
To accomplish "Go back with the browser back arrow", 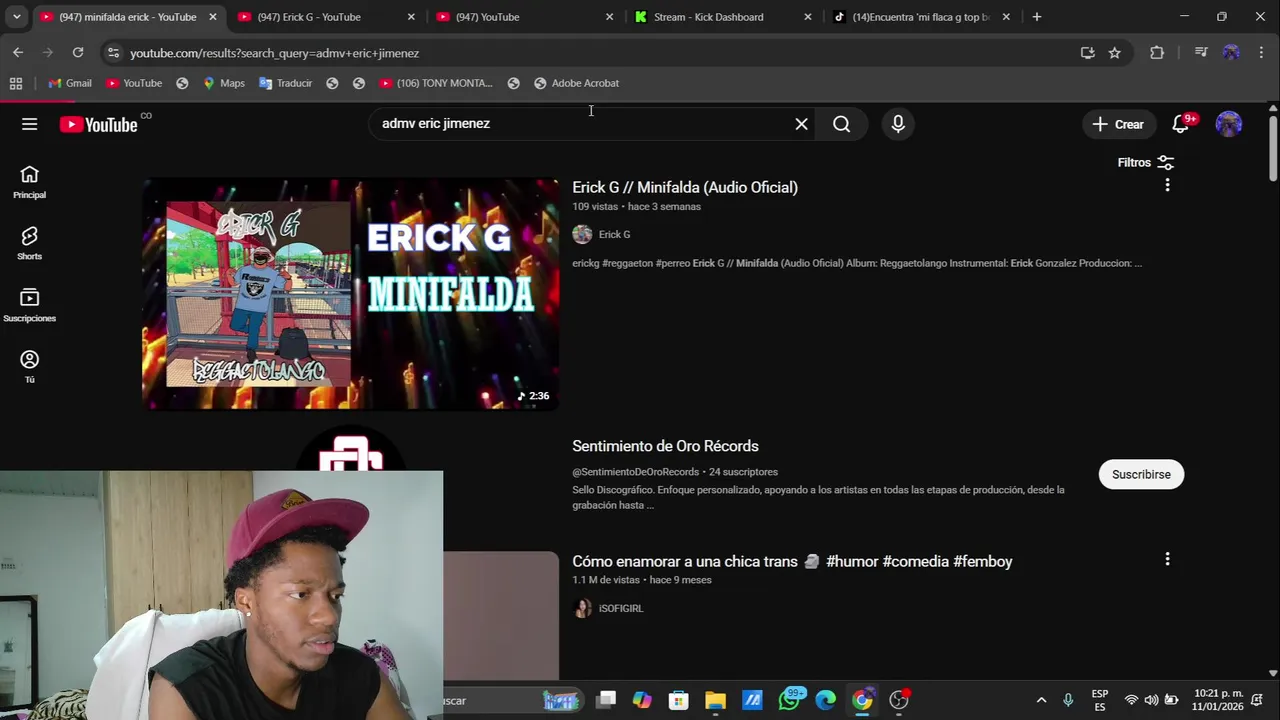I will coord(18,52).
